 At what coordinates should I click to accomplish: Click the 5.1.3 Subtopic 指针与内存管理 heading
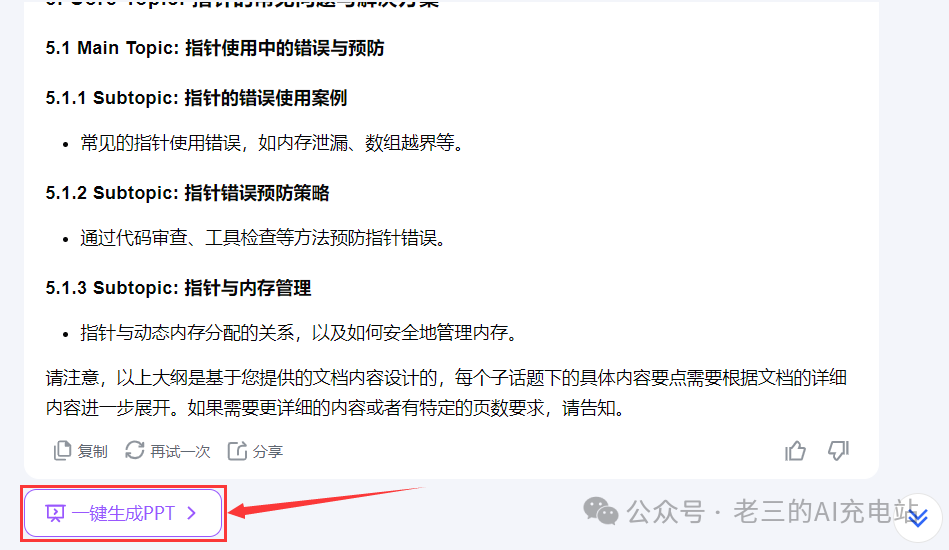pyautogui.click(x=179, y=287)
